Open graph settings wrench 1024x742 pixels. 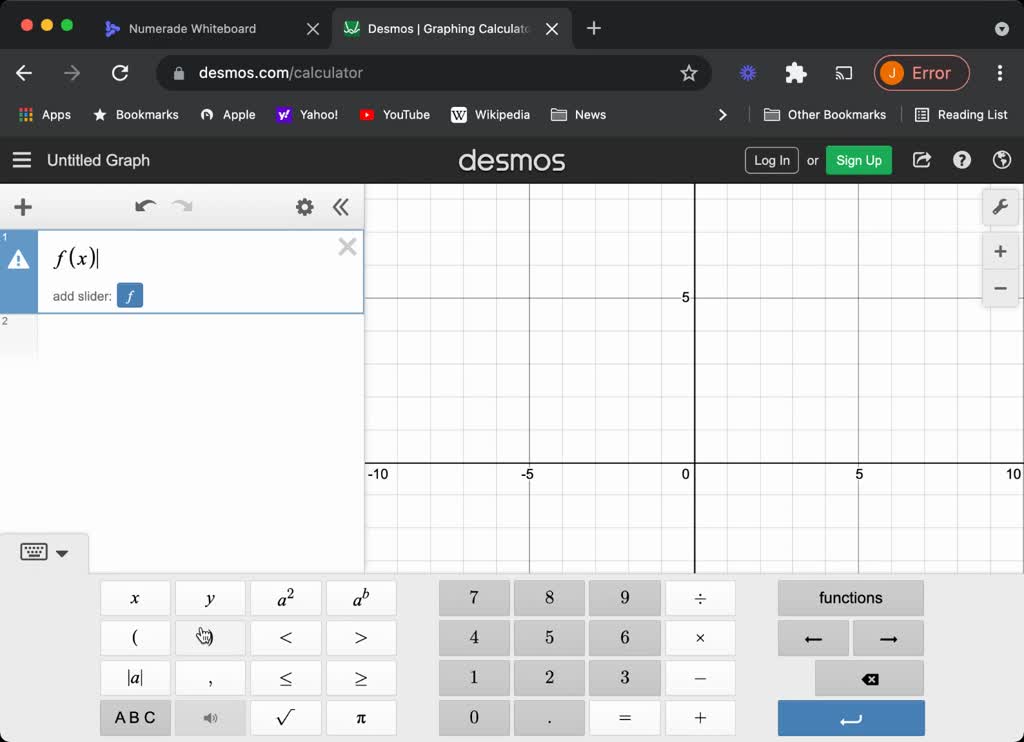coord(1000,208)
